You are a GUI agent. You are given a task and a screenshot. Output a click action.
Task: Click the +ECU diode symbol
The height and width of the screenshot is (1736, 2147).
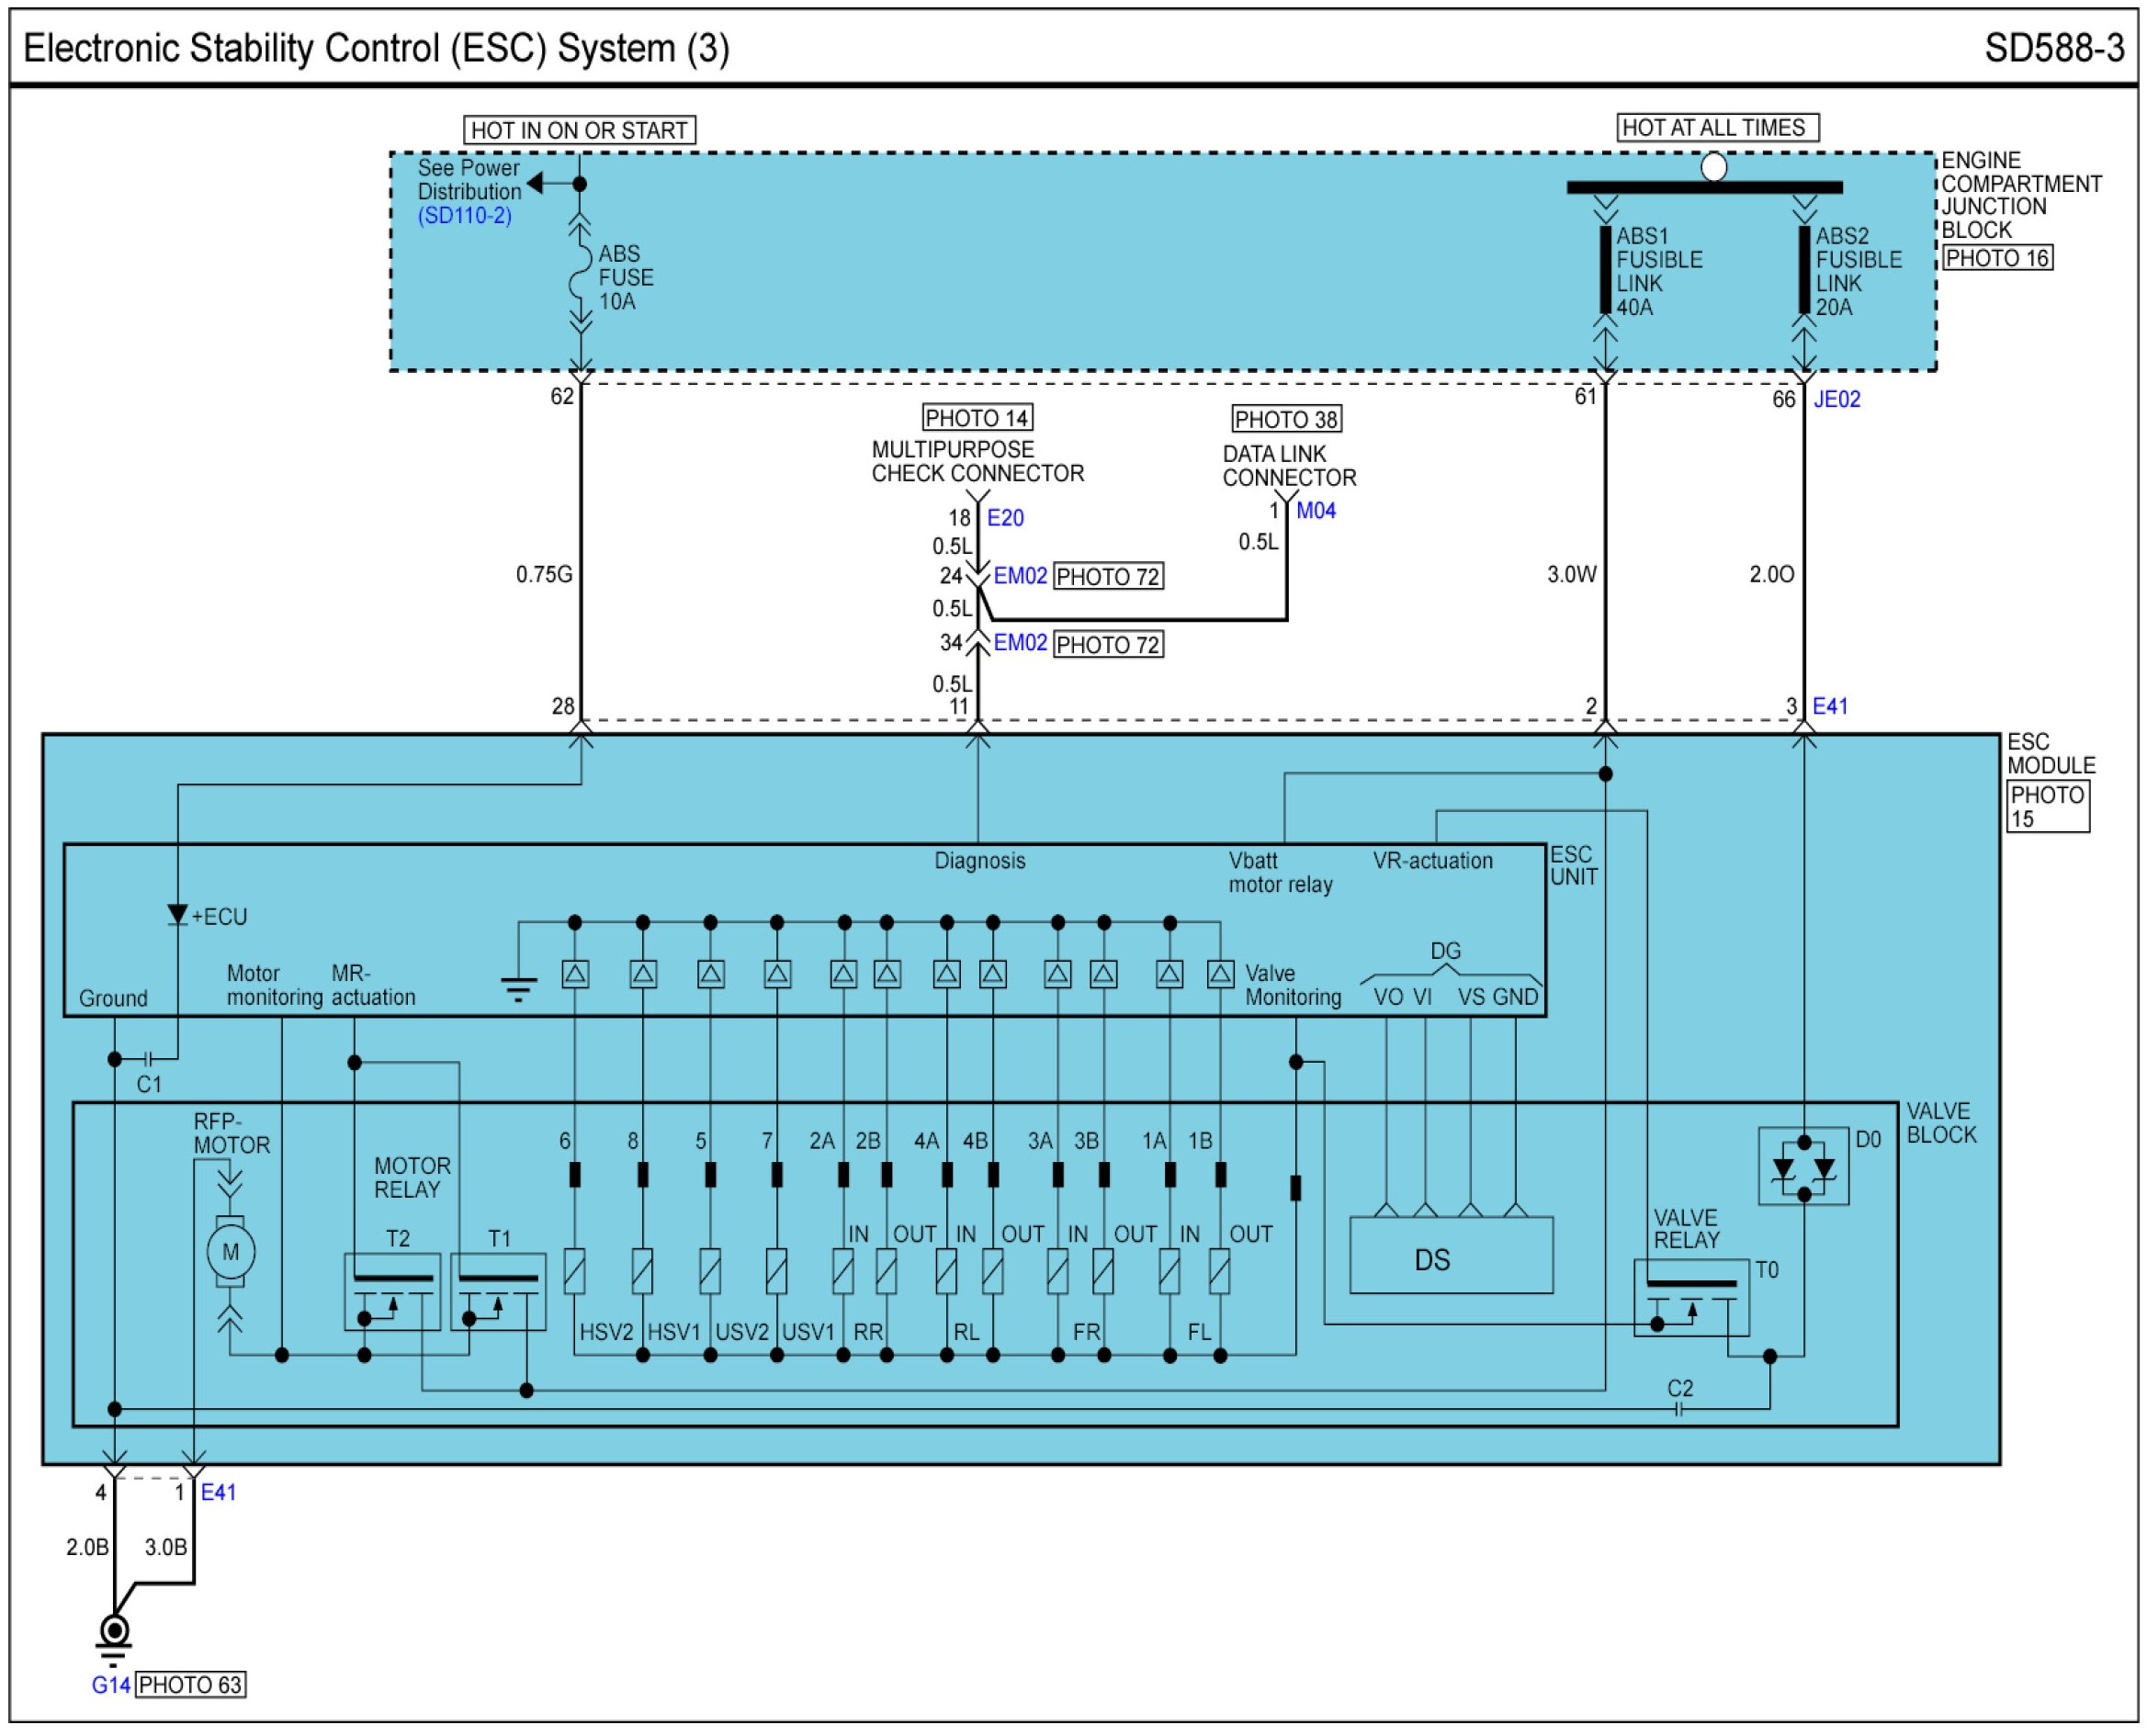[x=177, y=915]
